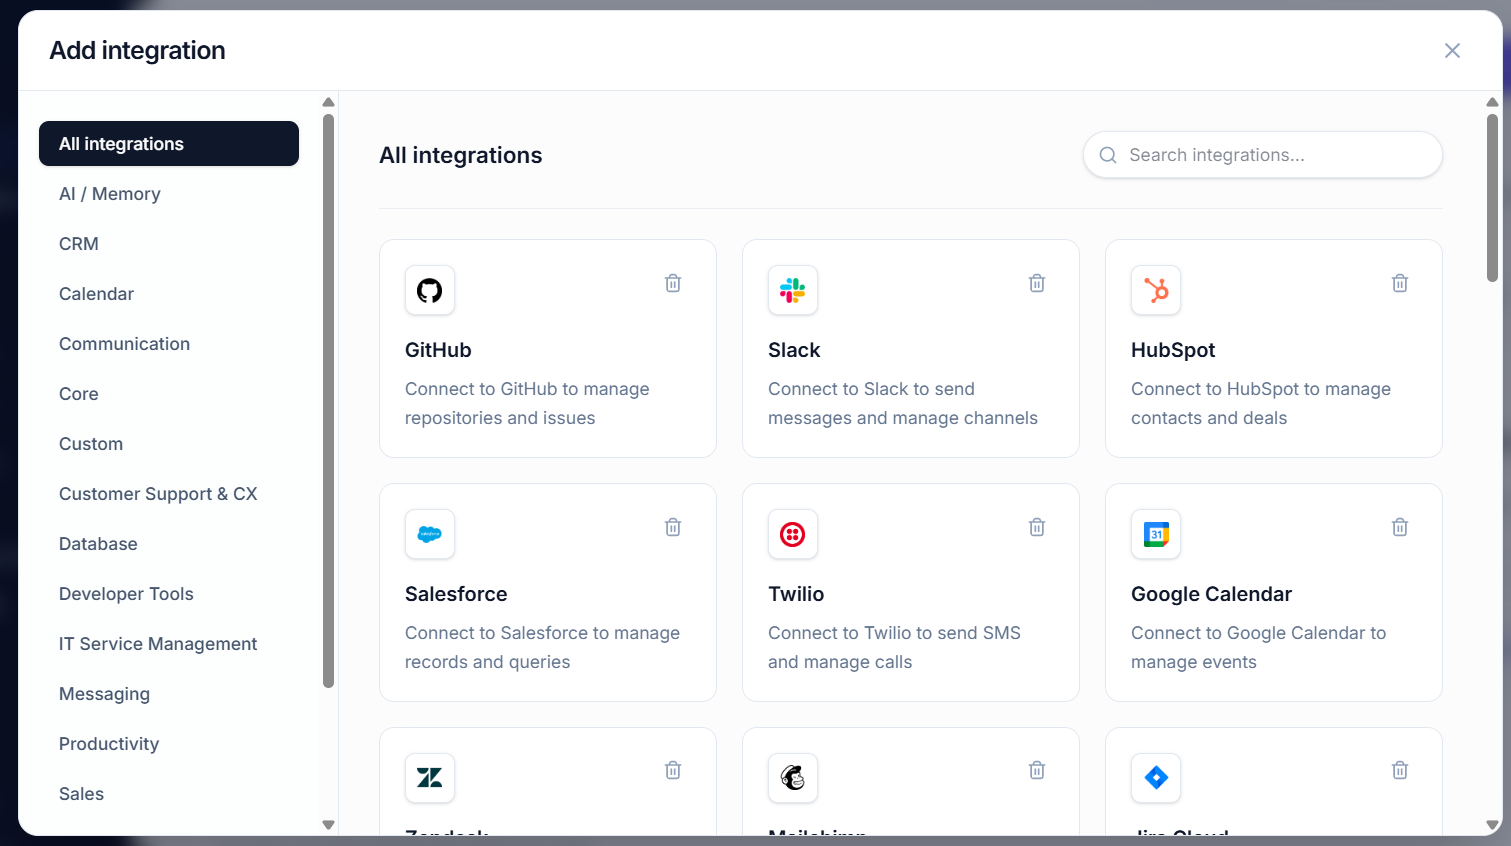Click the Google Calendar logo icon

tap(1156, 534)
